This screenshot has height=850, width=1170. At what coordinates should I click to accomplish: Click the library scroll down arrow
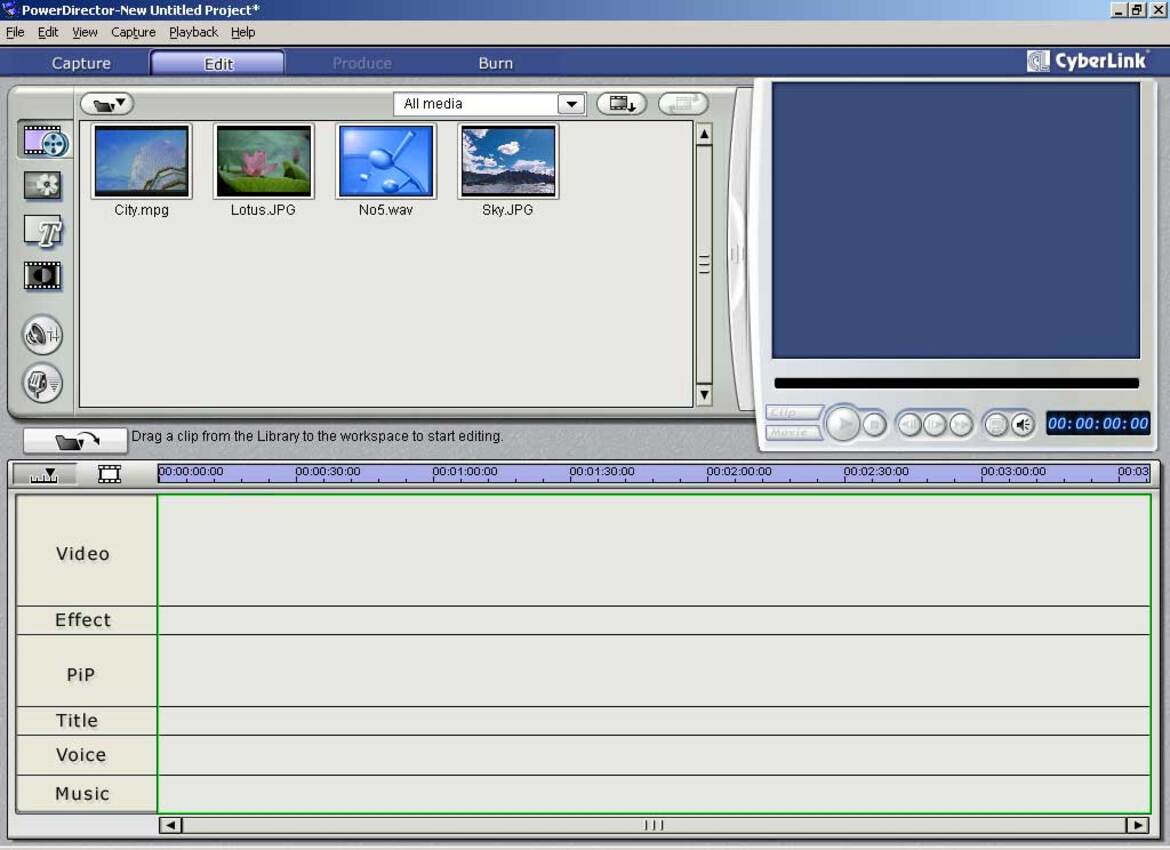704,394
